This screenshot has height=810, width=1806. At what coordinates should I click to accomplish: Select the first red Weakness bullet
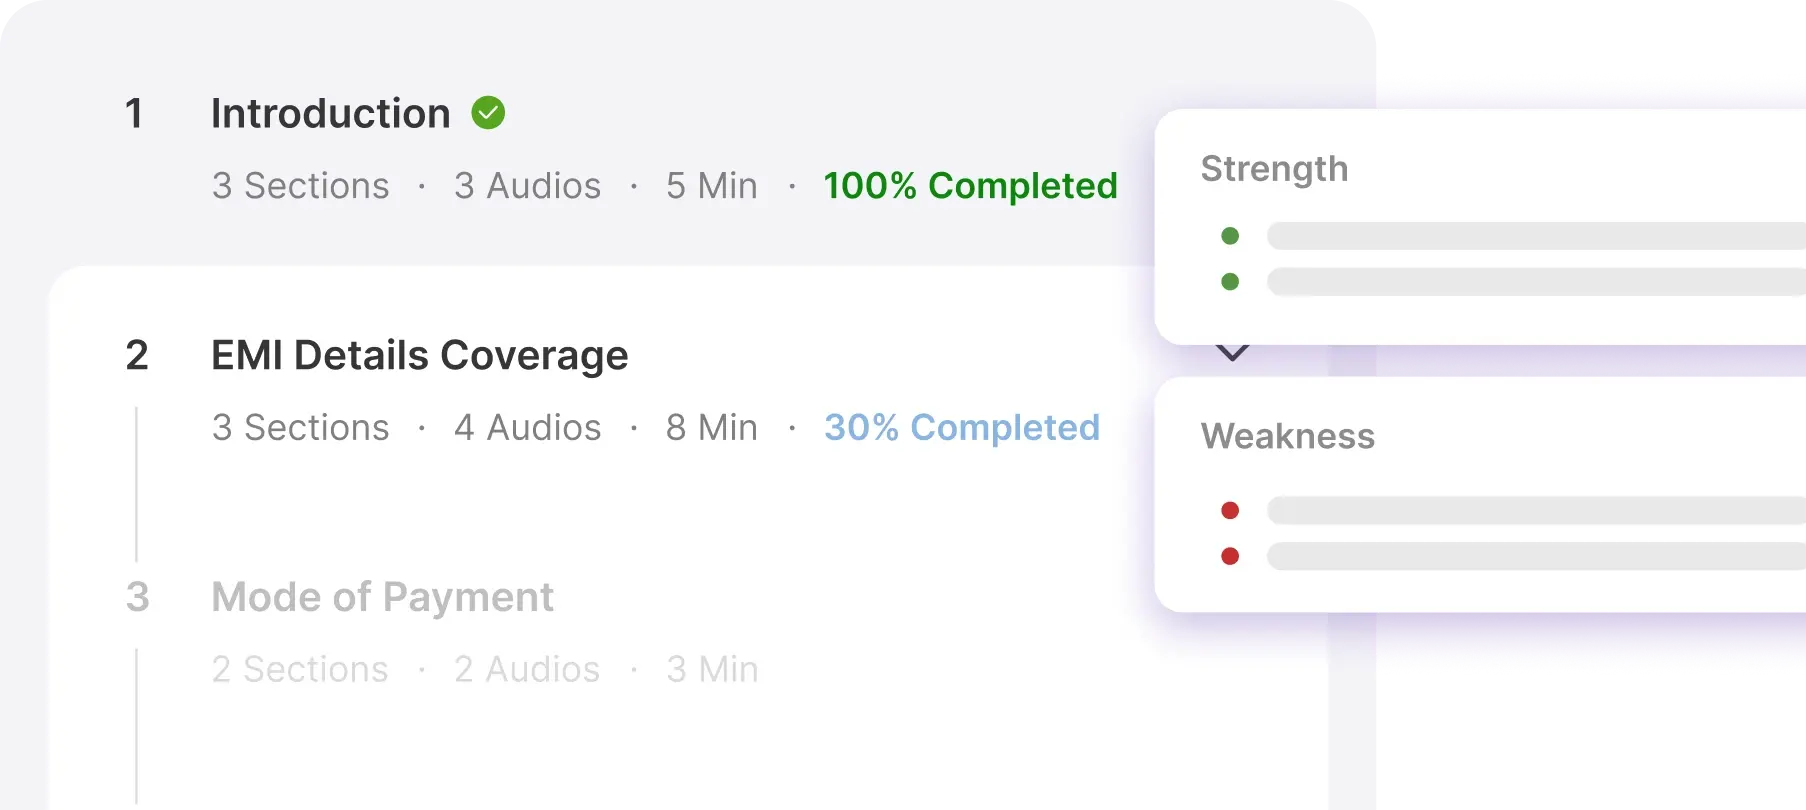pos(1230,511)
